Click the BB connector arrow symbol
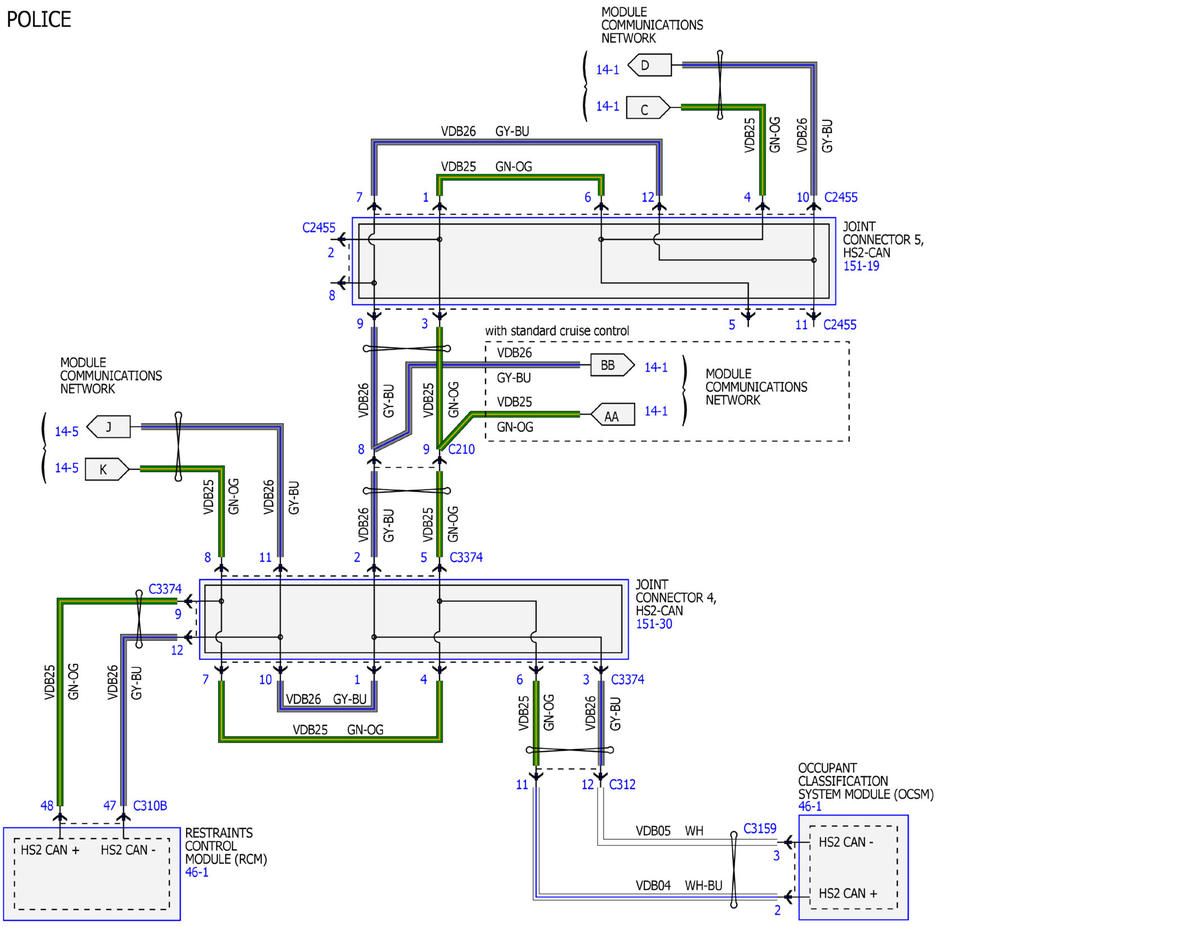This screenshot has width=1200, height=927. tap(611, 366)
